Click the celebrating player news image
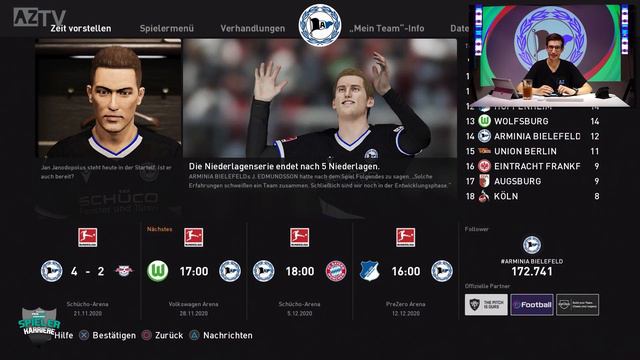 tap(320, 98)
